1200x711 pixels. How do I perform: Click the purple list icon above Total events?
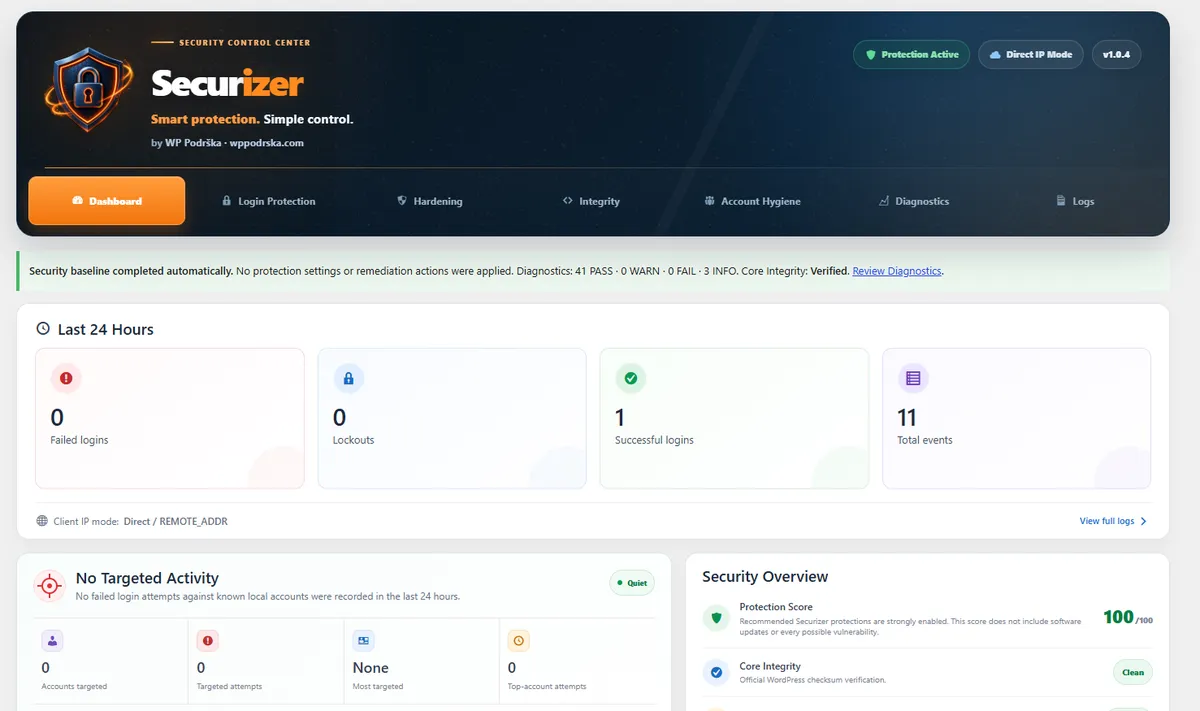[912, 379]
